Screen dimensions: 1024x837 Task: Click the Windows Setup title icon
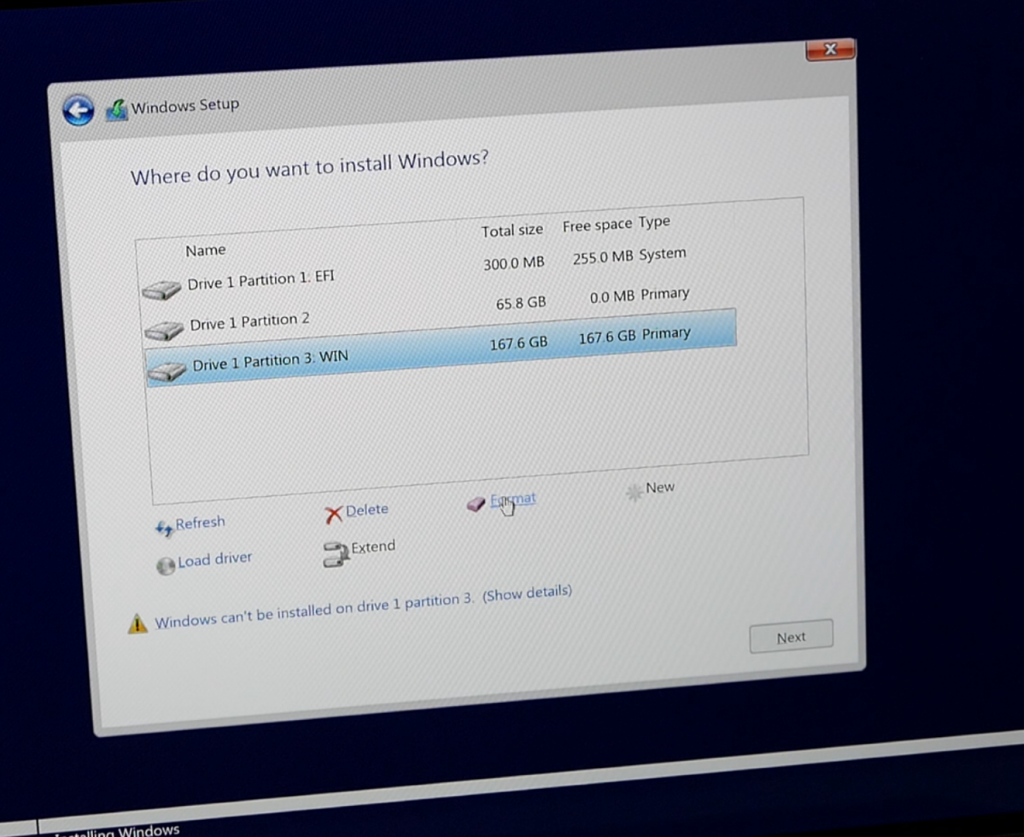point(117,110)
